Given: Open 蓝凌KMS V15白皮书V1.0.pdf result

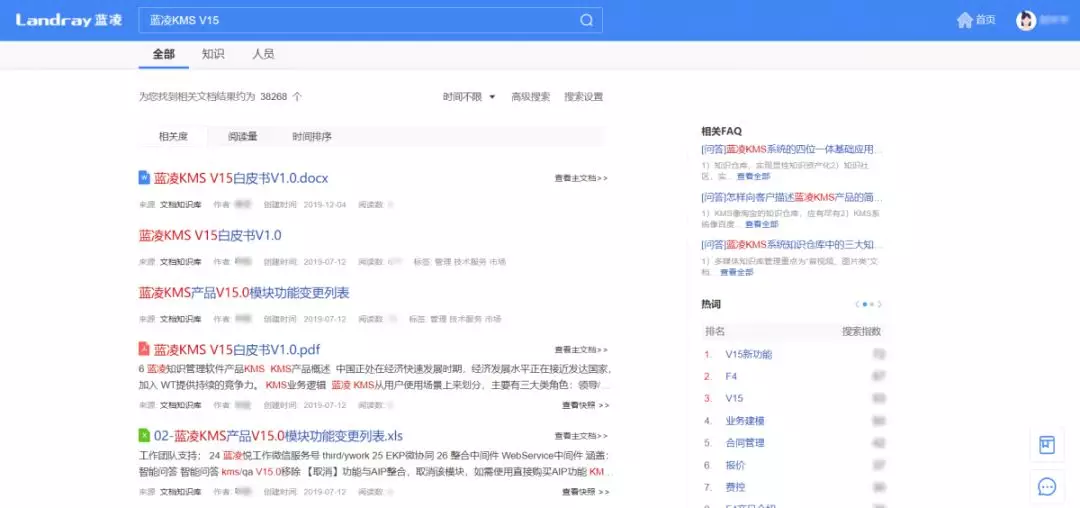Looking at the screenshot, I should 237,349.
